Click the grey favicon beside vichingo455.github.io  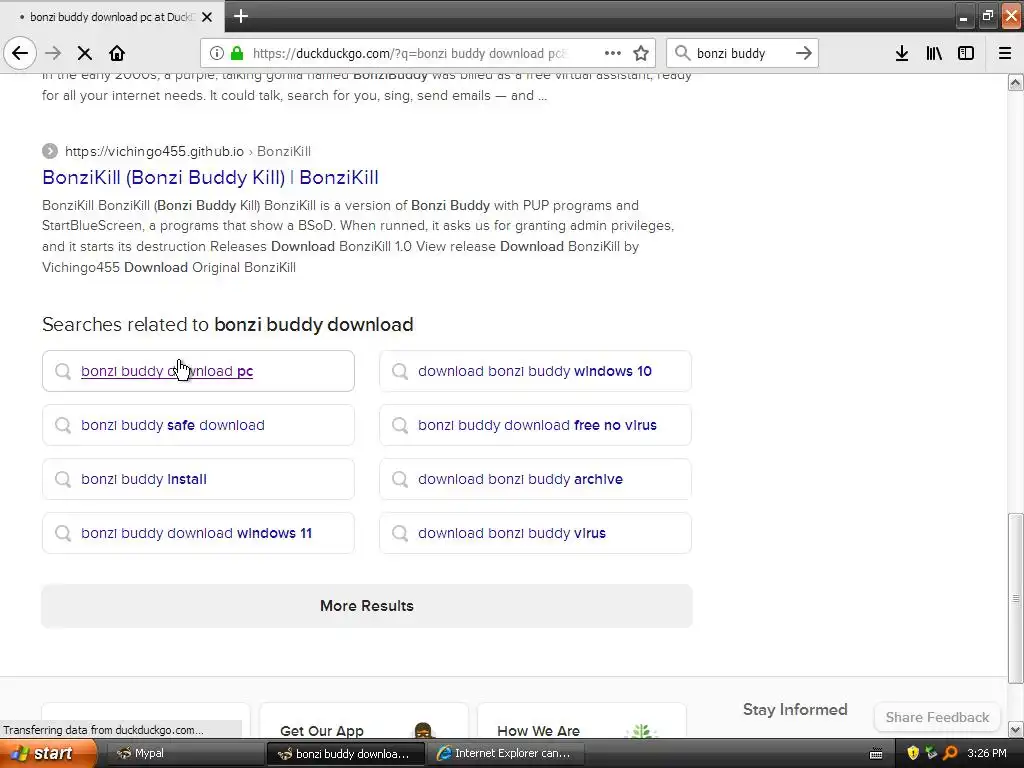(x=50, y=152)
